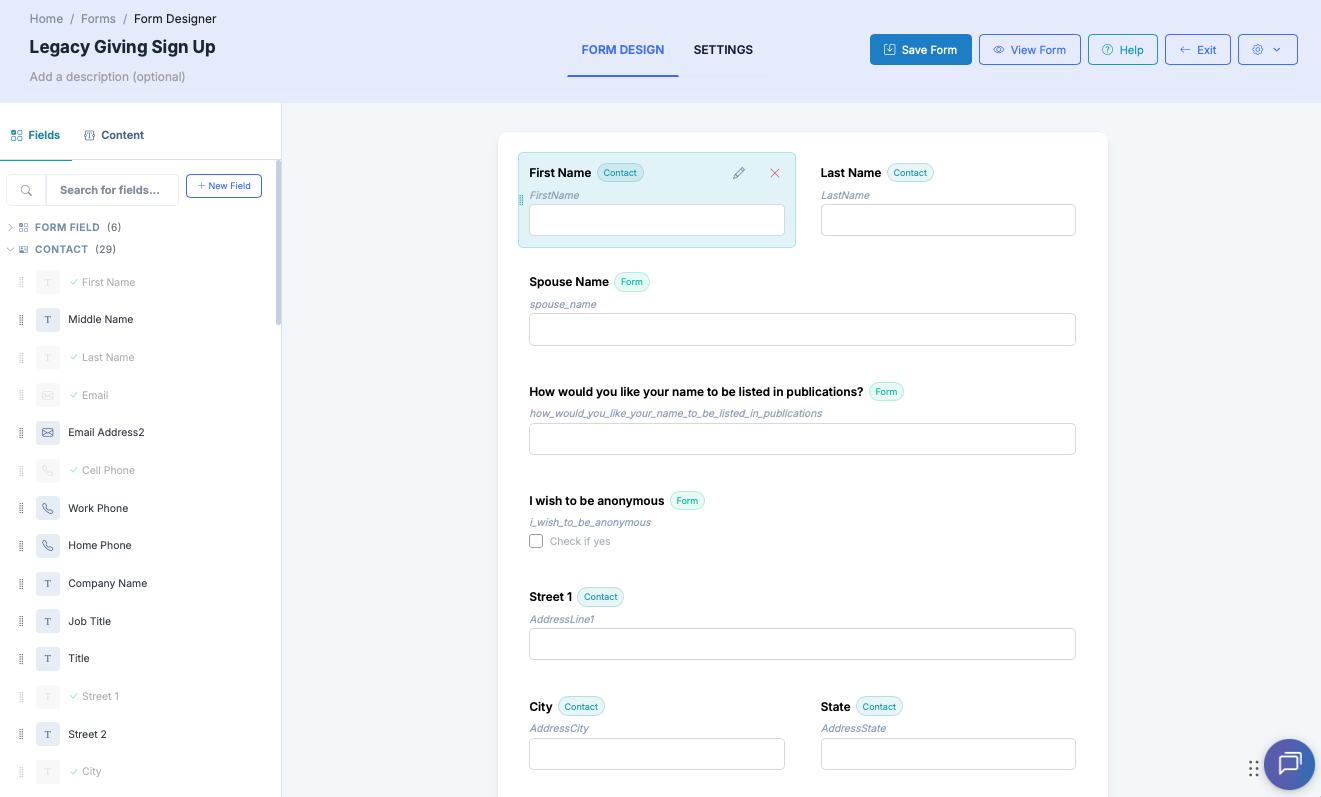Image resolution: width=1321 pixels, height=797 pixels.
Task: Click 'Add a description (optional)' text
Action: pos(107,77)
